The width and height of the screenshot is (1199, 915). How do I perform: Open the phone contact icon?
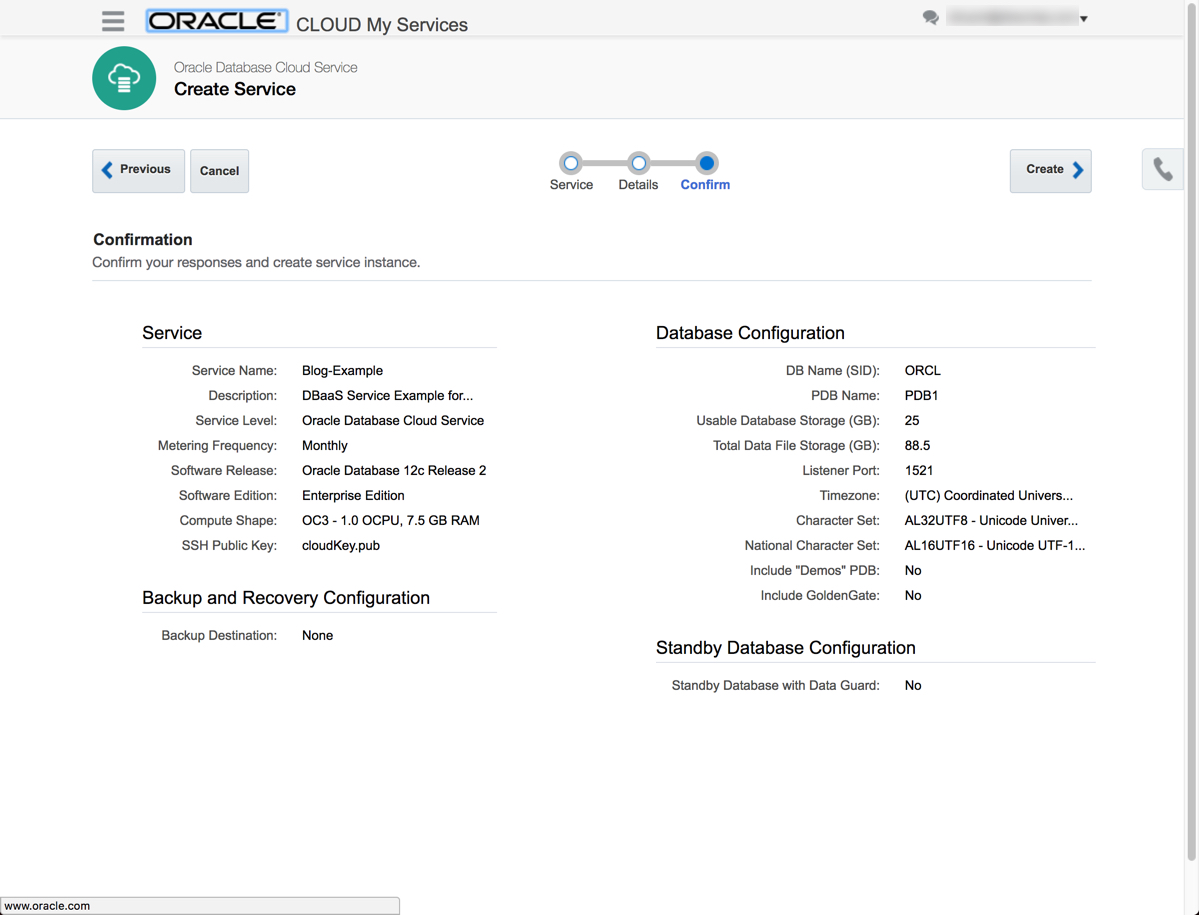pyautogui.click(x=1162, y=169)
